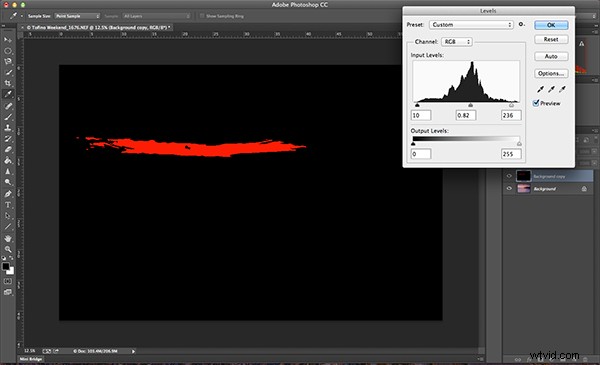The height and width of the screenshot is (365, 600).
Task: Select the Brush tool
Action: pos(8,117)
